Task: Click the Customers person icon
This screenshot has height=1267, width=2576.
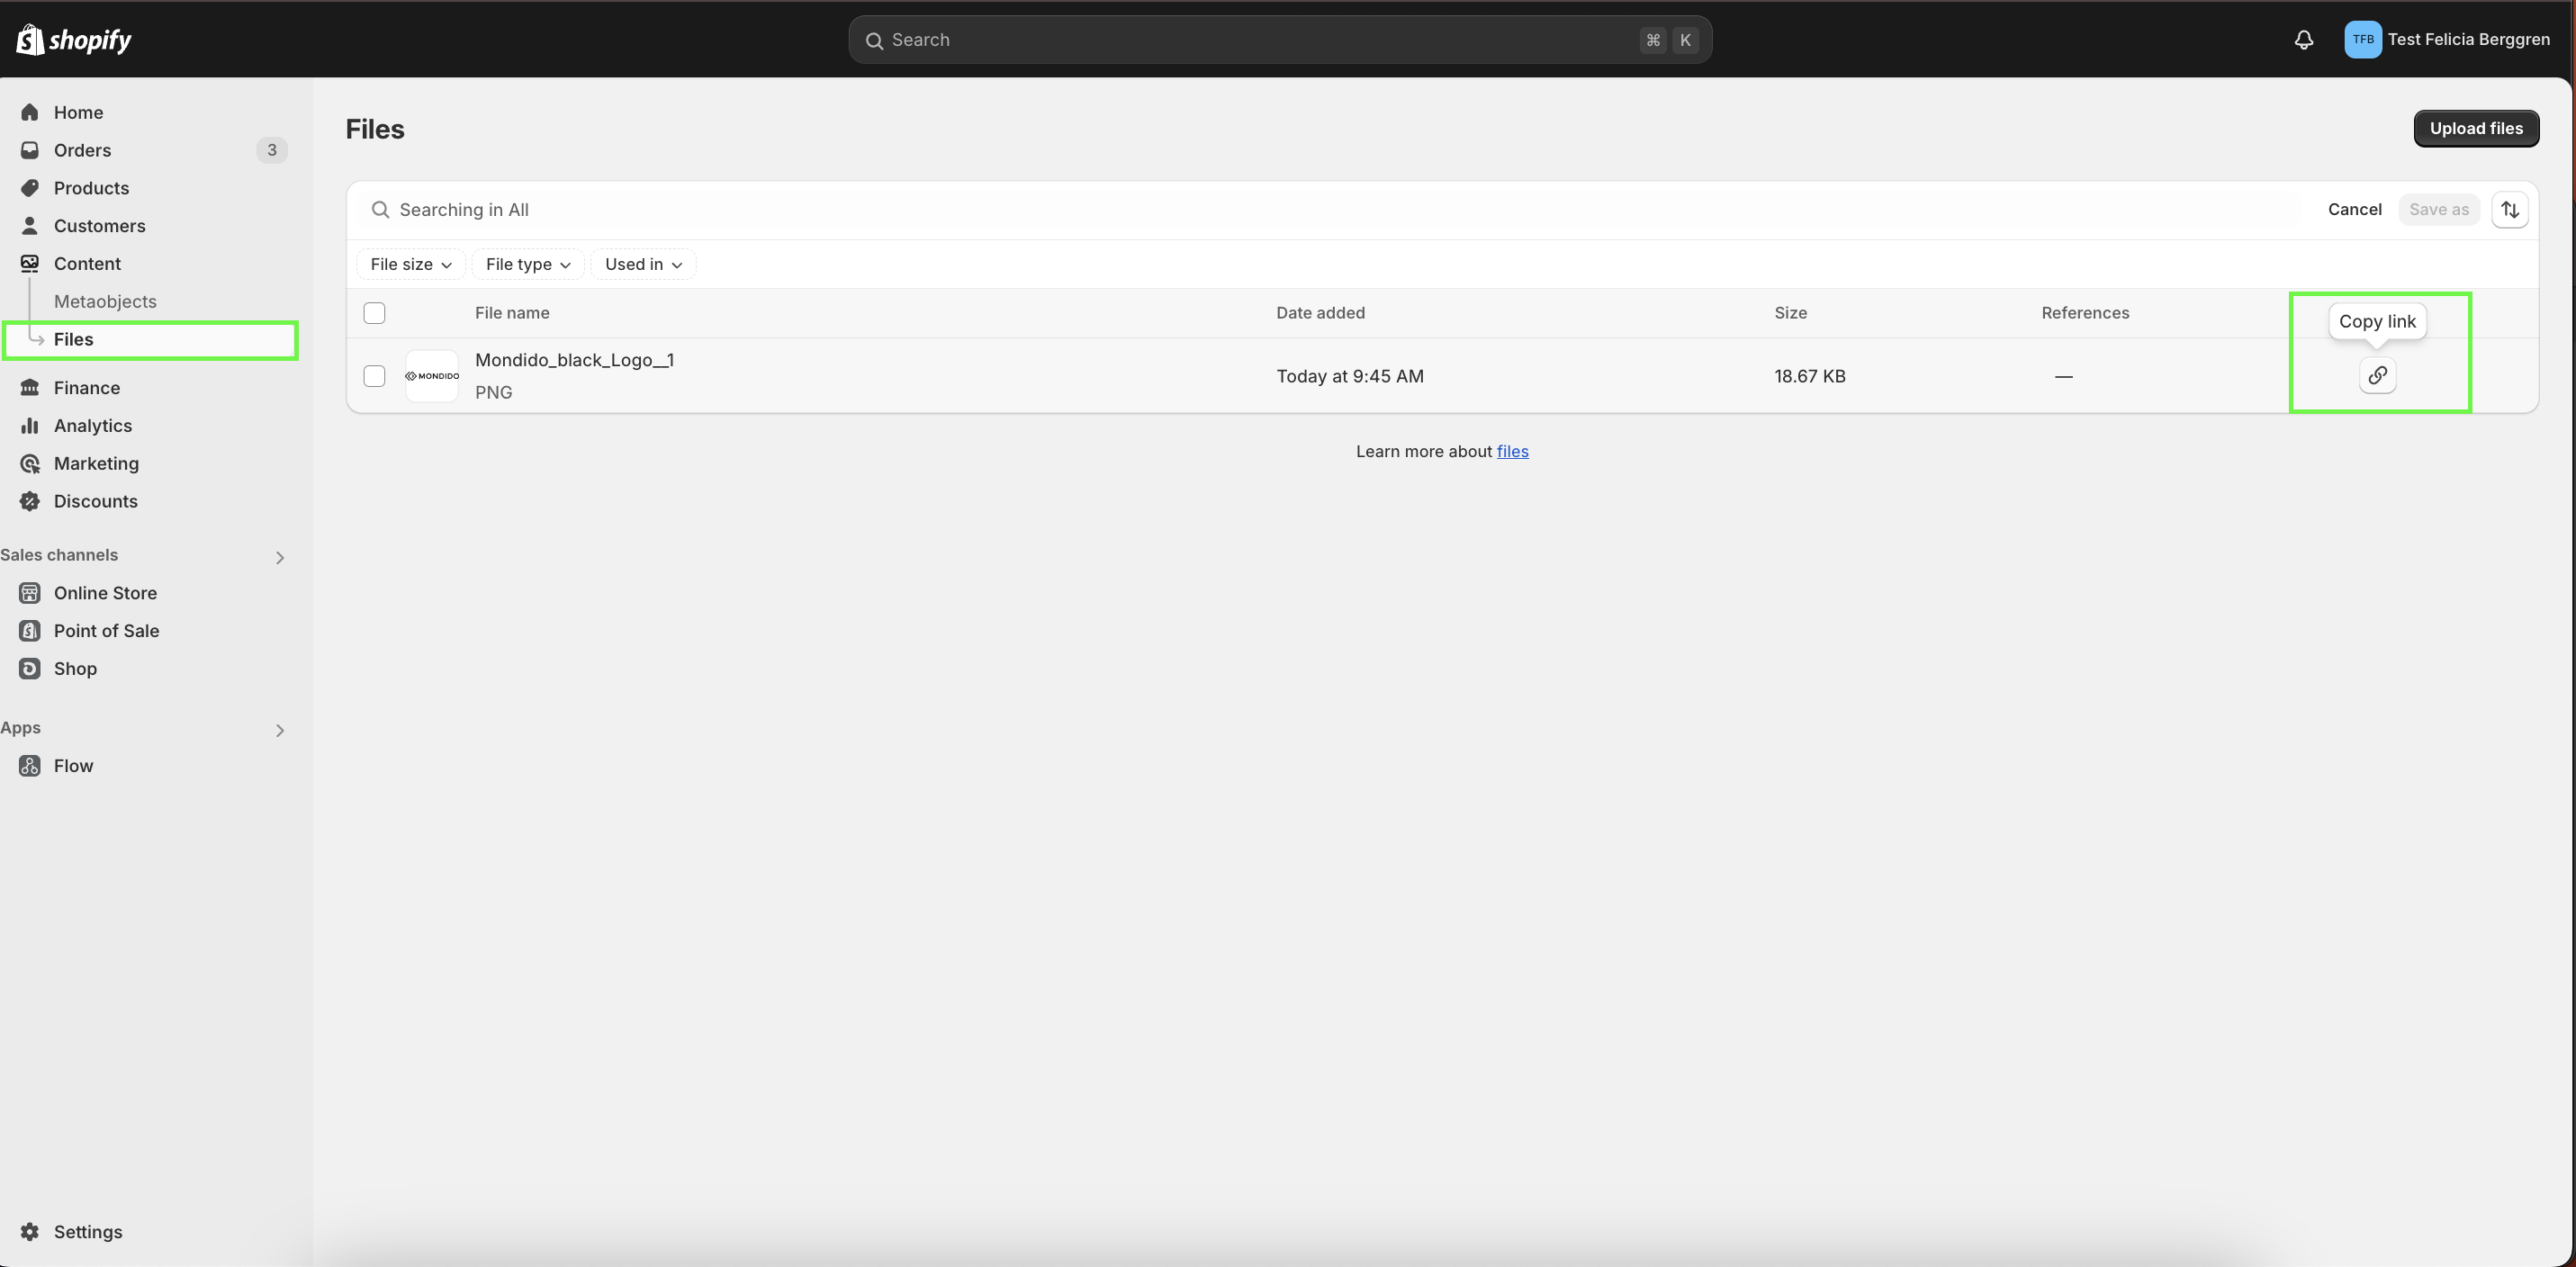Action: point(30,226)
